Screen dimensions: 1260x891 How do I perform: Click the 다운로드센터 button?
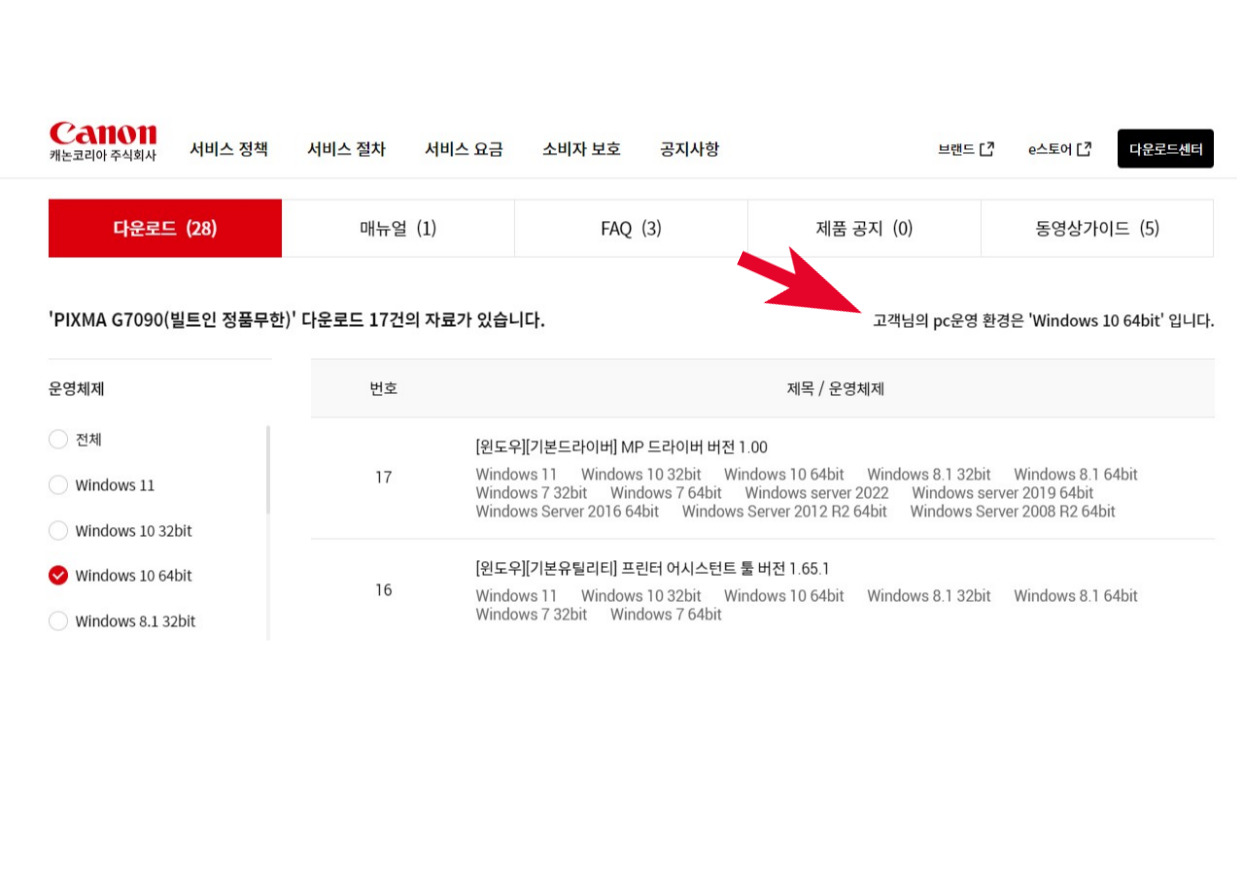(x=1165, y=147)
